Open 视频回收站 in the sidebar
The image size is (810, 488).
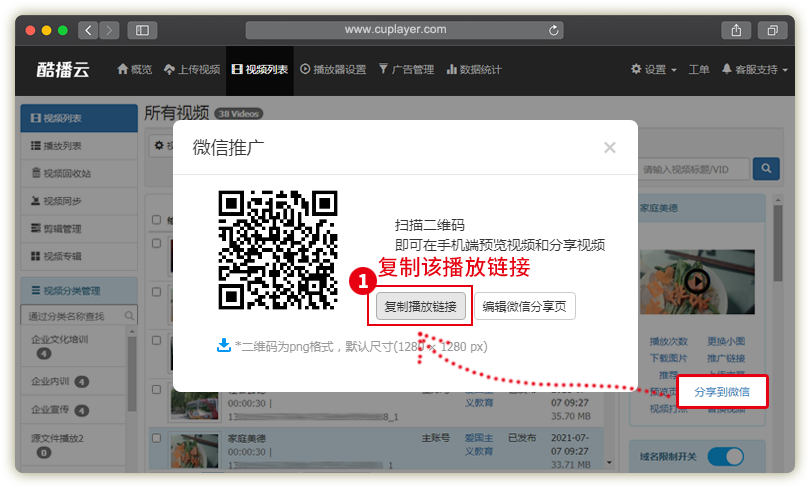click(79, 174)
